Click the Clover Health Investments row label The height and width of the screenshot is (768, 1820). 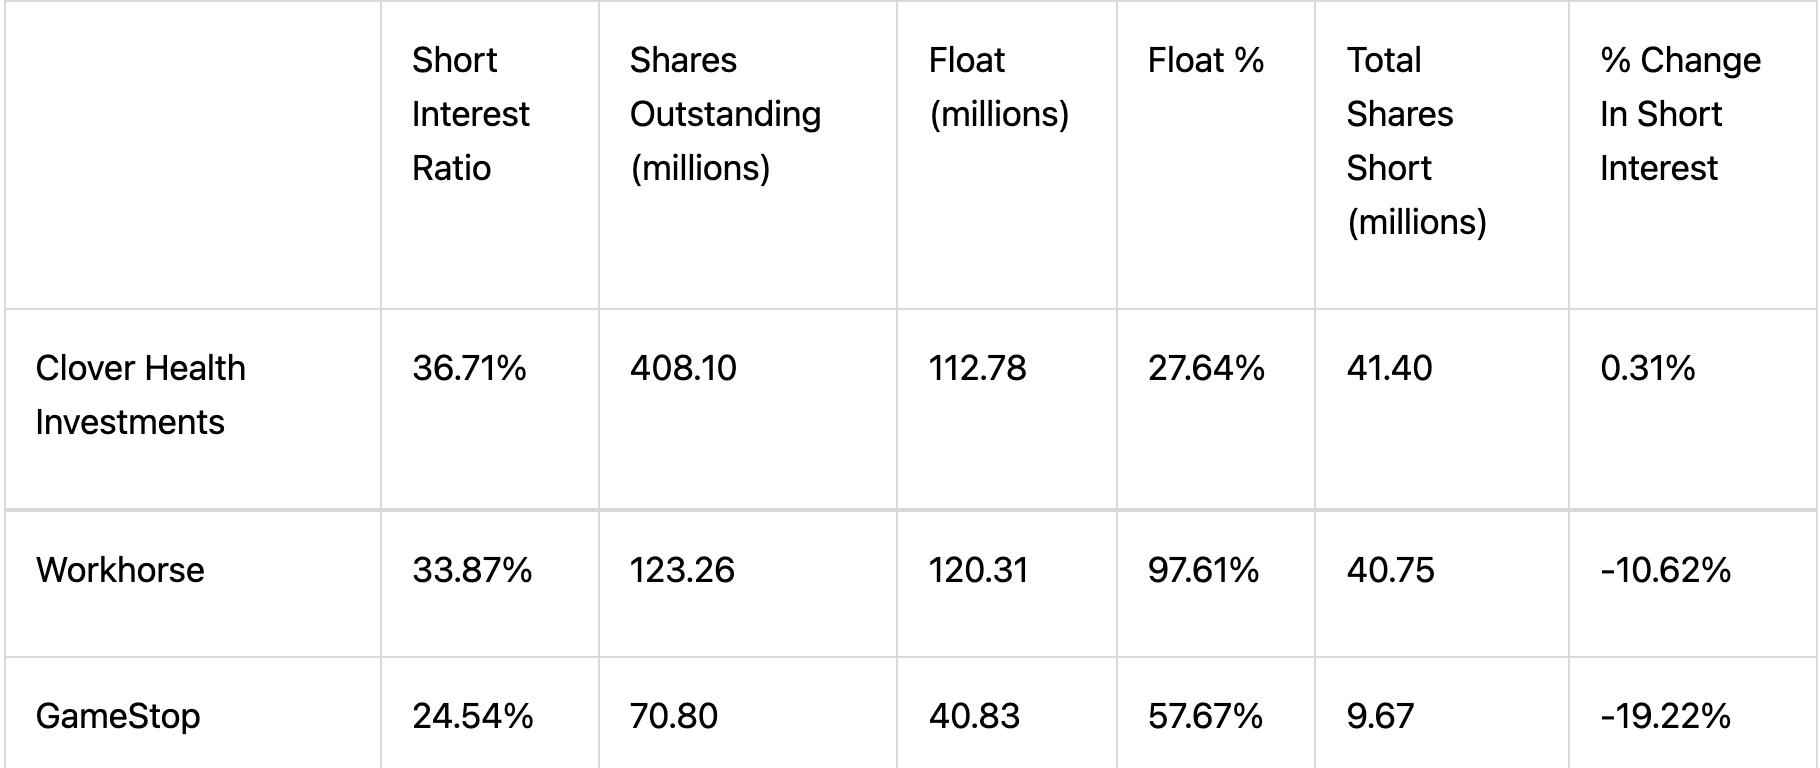(x=140, y=395)
